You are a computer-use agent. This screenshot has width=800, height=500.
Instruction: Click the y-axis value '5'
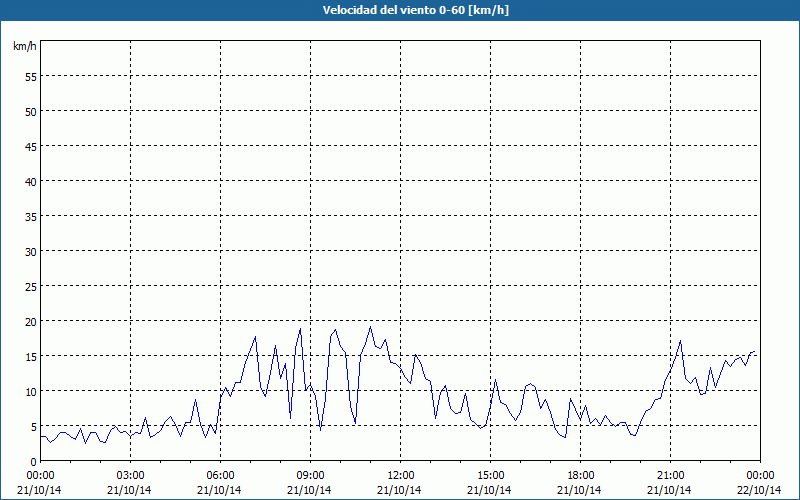(34, 427)
